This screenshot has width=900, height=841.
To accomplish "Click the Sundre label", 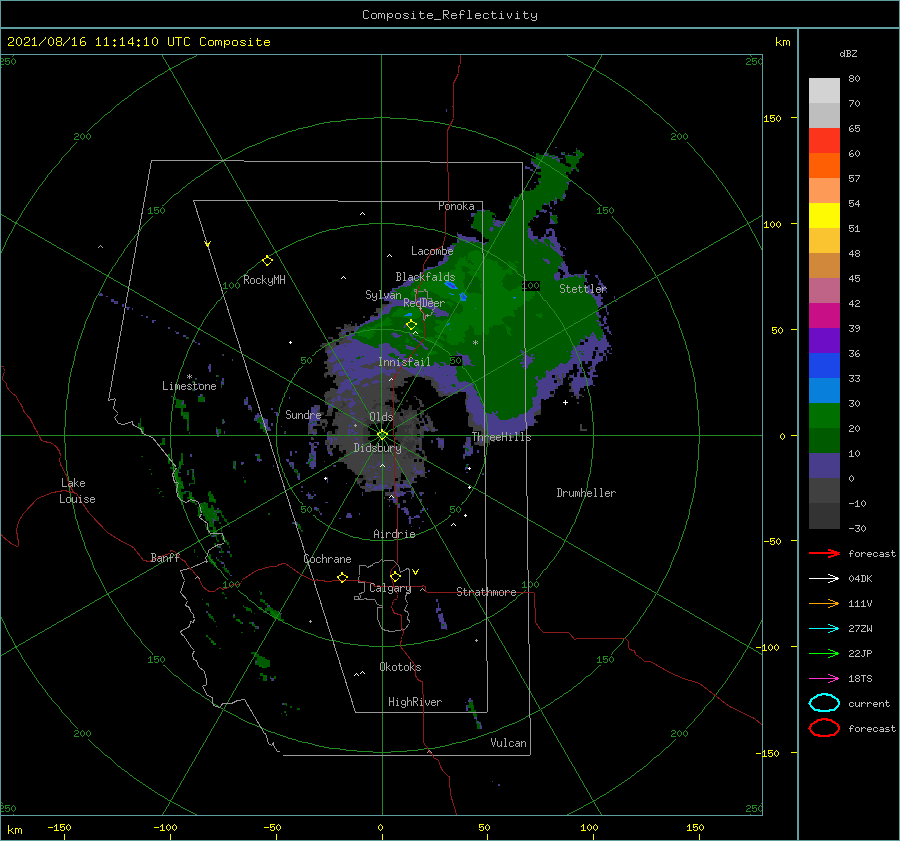I will click(303, 414).
